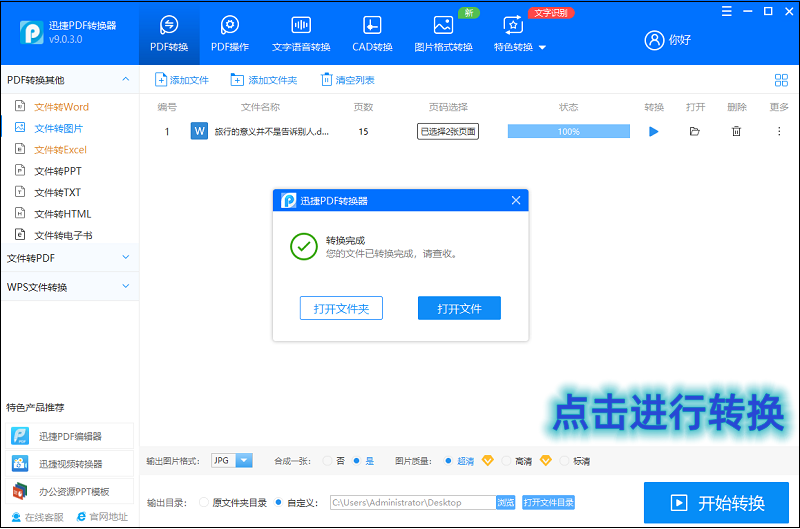This screenshot has height=529, width=800.
Task: Select 文件转图片 in sidebar
Action: click(x=58, y=128)
